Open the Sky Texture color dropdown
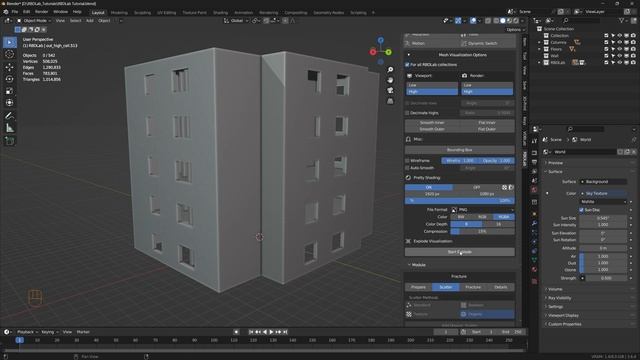Image resolution: width=640 pixels, height=360 pixels. point(603,193)
